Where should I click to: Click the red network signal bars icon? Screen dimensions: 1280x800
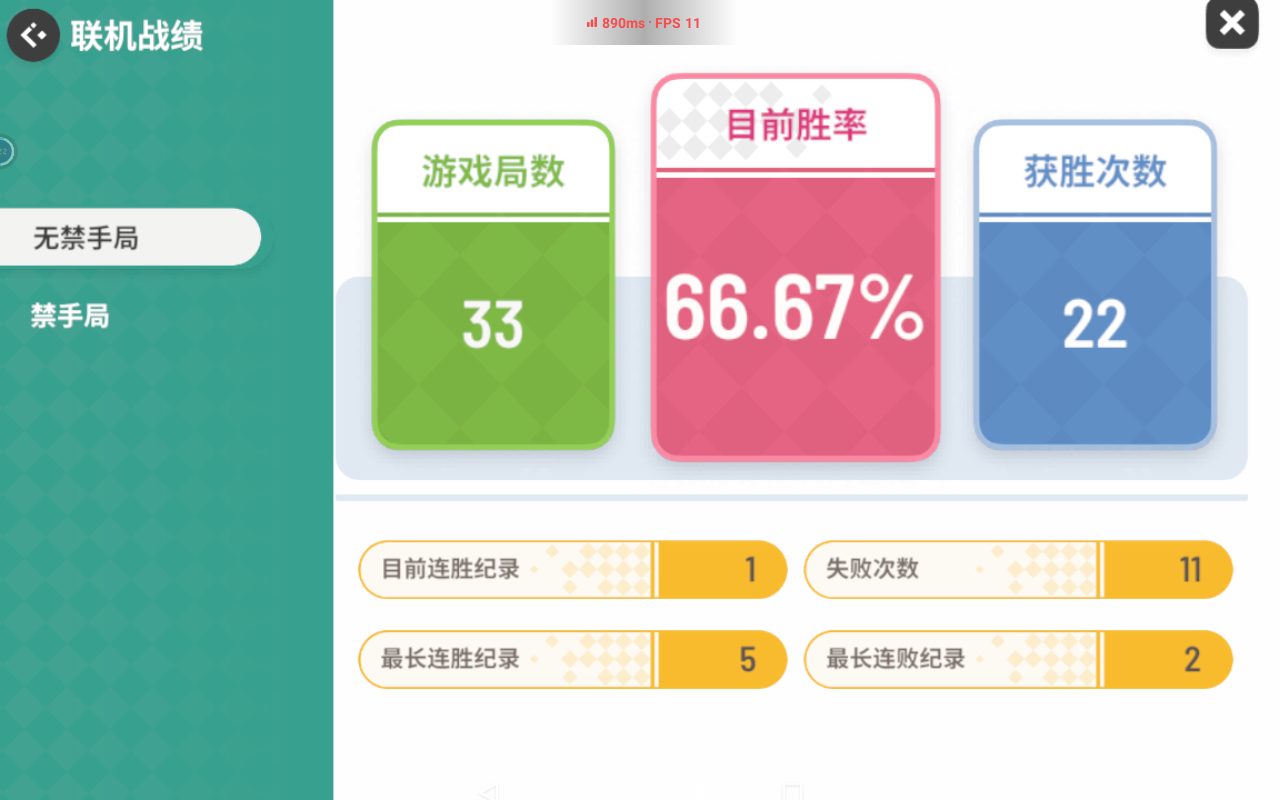coord(591,23)
